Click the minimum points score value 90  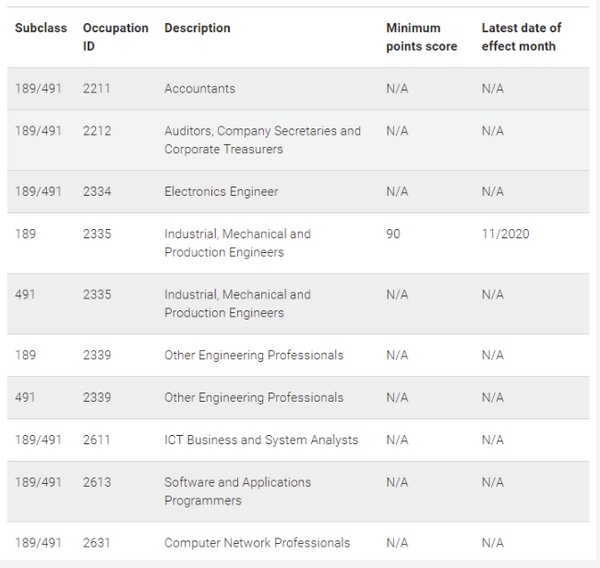(394, 234)
